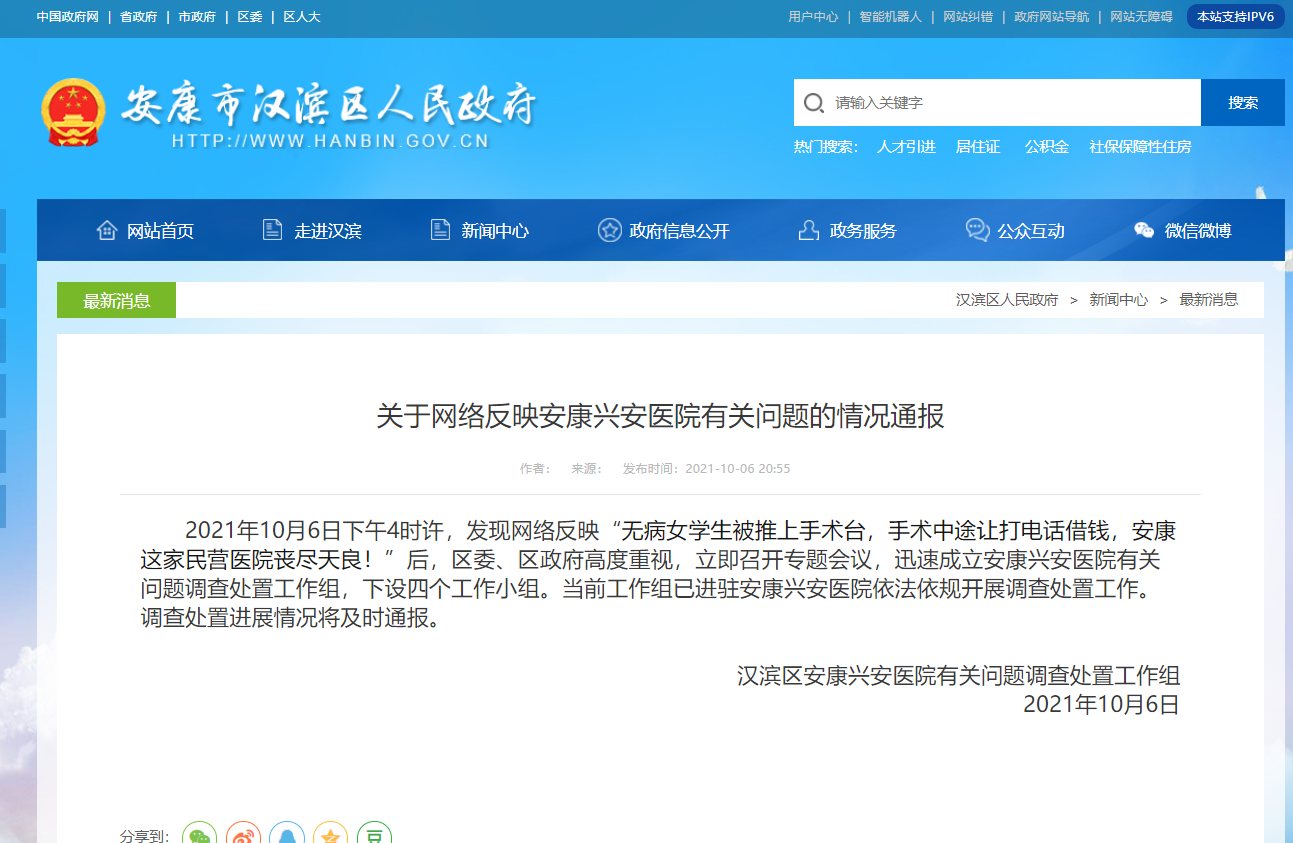
Task: Open the 中国政府网 top link
Action: pyautogui.click(x=68, y=17)
